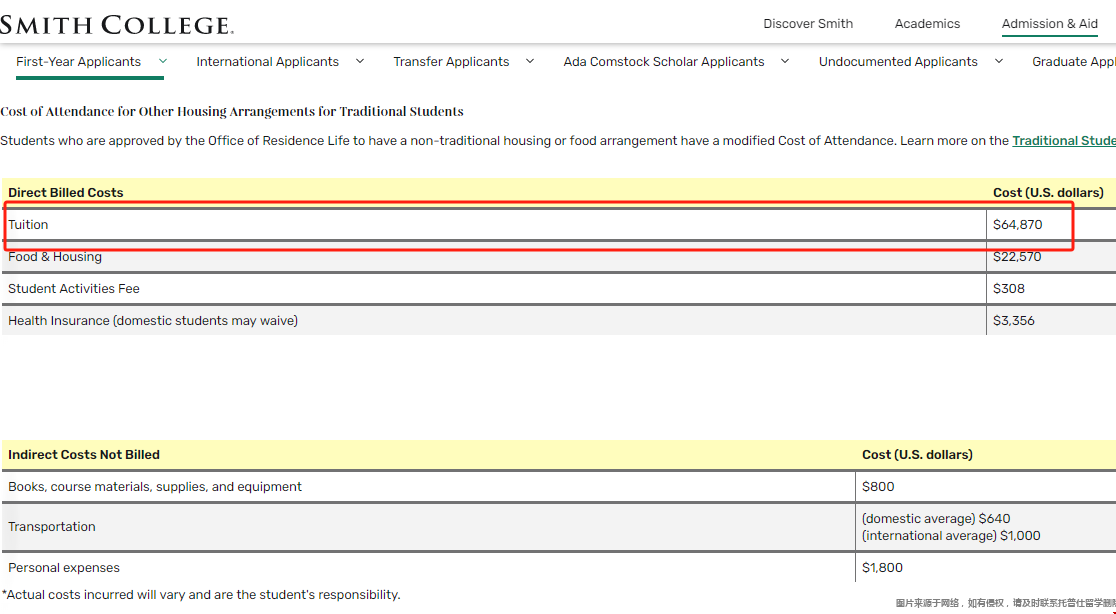Select the paragraph about Office of Residence Life

pyautogui.click(x=558, y=141)
